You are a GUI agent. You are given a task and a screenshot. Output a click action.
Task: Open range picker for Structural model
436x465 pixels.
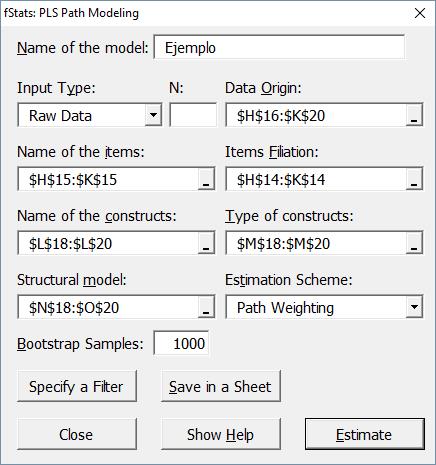pyautogui.click(x=206, y=307)
